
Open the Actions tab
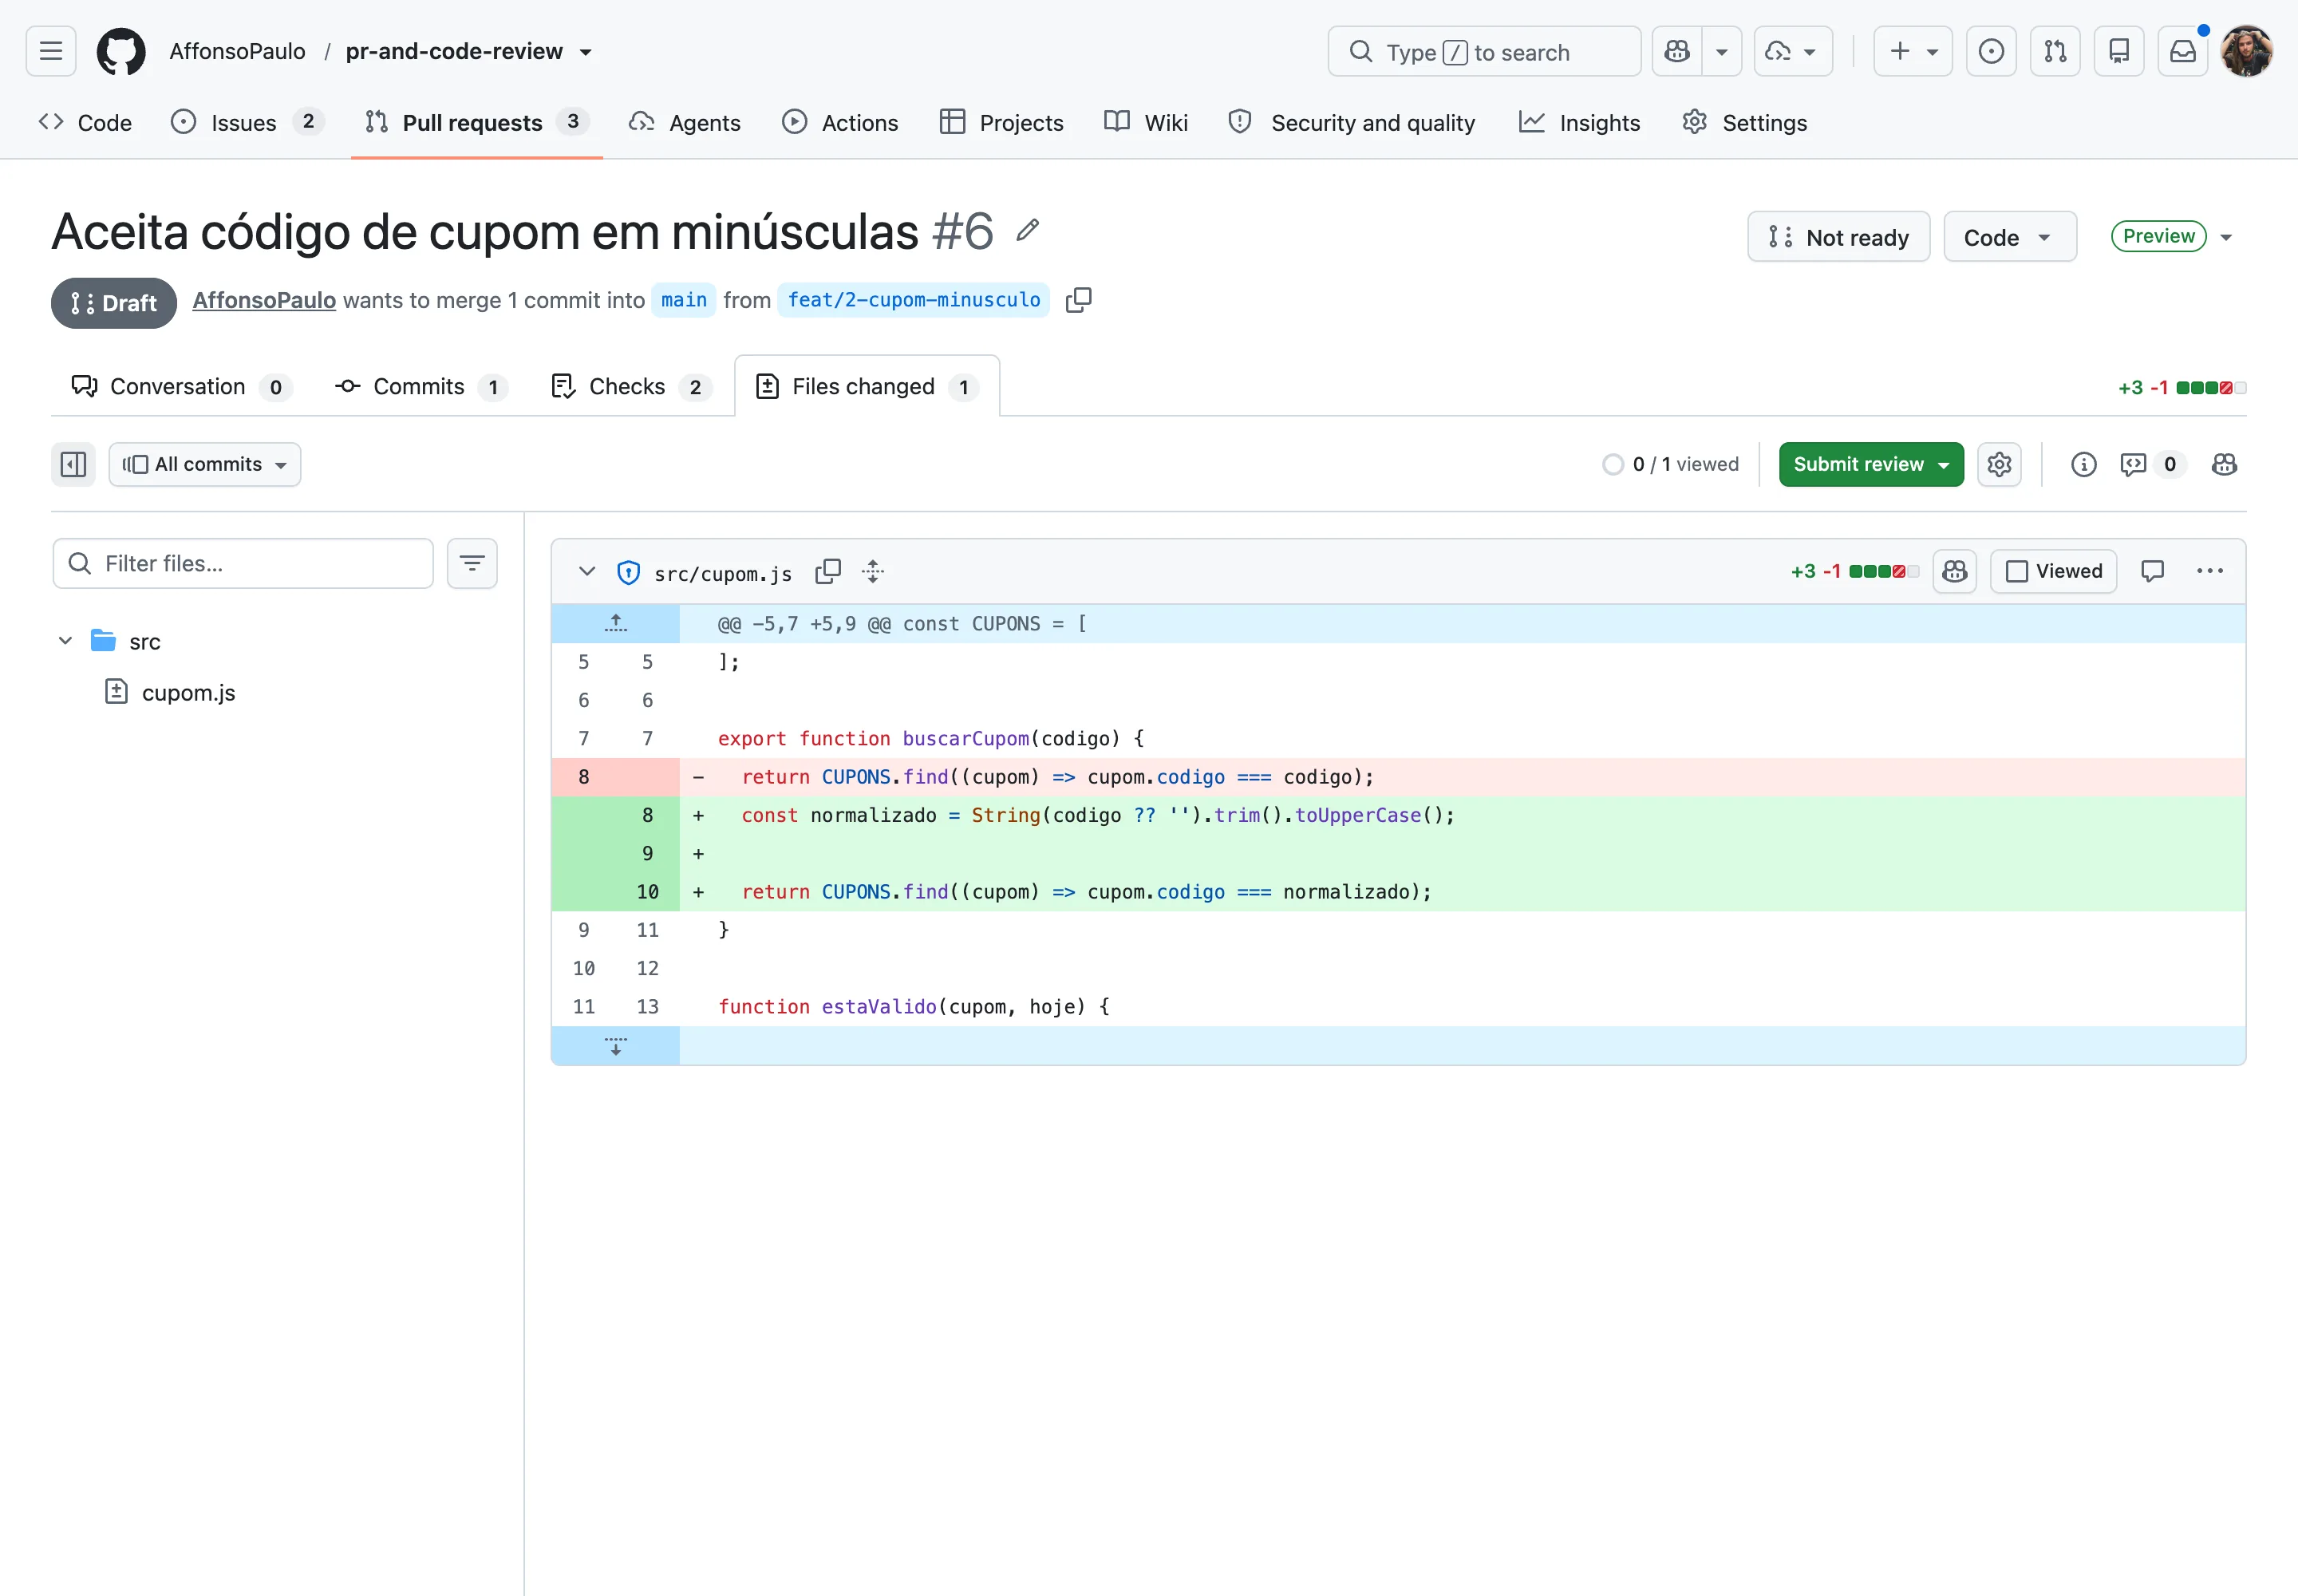840,122
